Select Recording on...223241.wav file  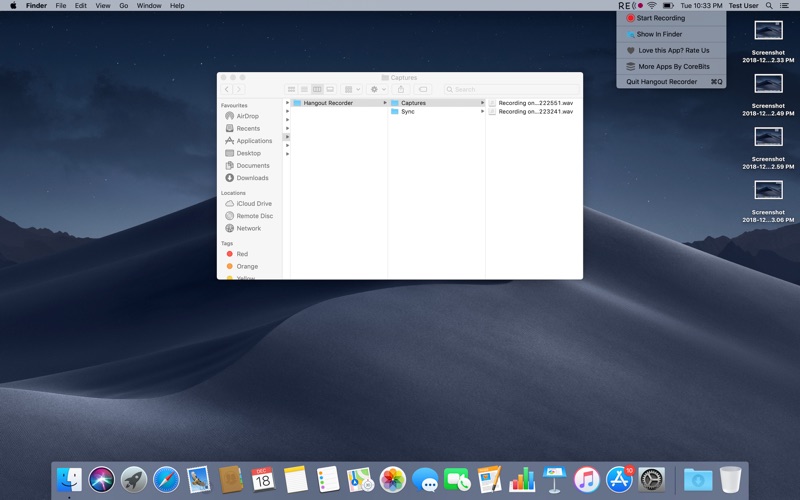point(531,112)
